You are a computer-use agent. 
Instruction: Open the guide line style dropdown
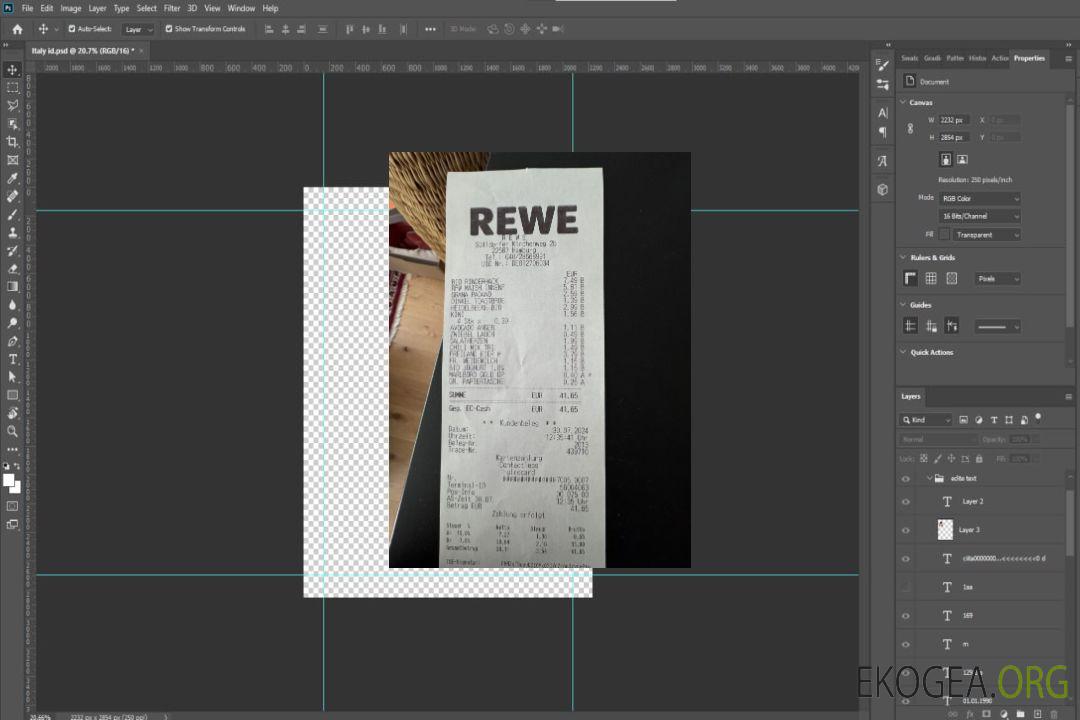point(997,327)
